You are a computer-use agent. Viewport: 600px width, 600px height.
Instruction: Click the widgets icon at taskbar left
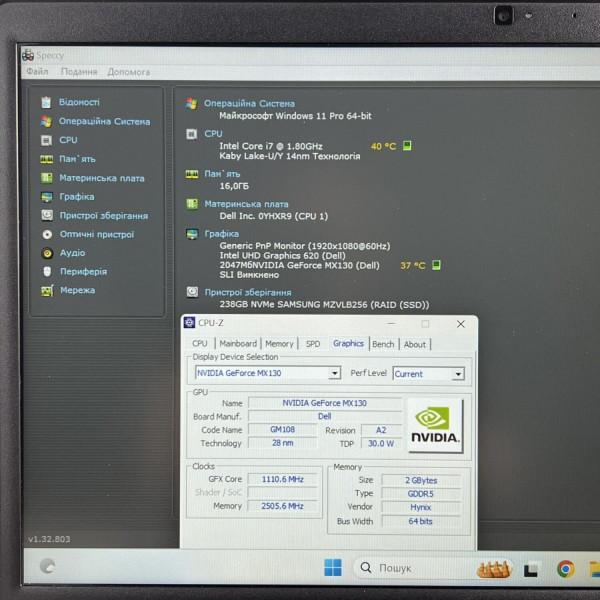47,566
